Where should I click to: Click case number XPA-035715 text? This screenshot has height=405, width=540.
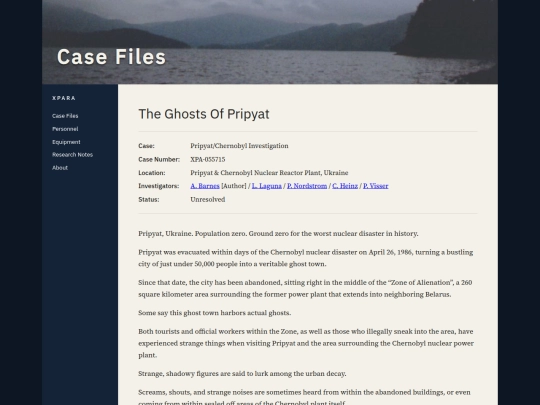(208, 159)
